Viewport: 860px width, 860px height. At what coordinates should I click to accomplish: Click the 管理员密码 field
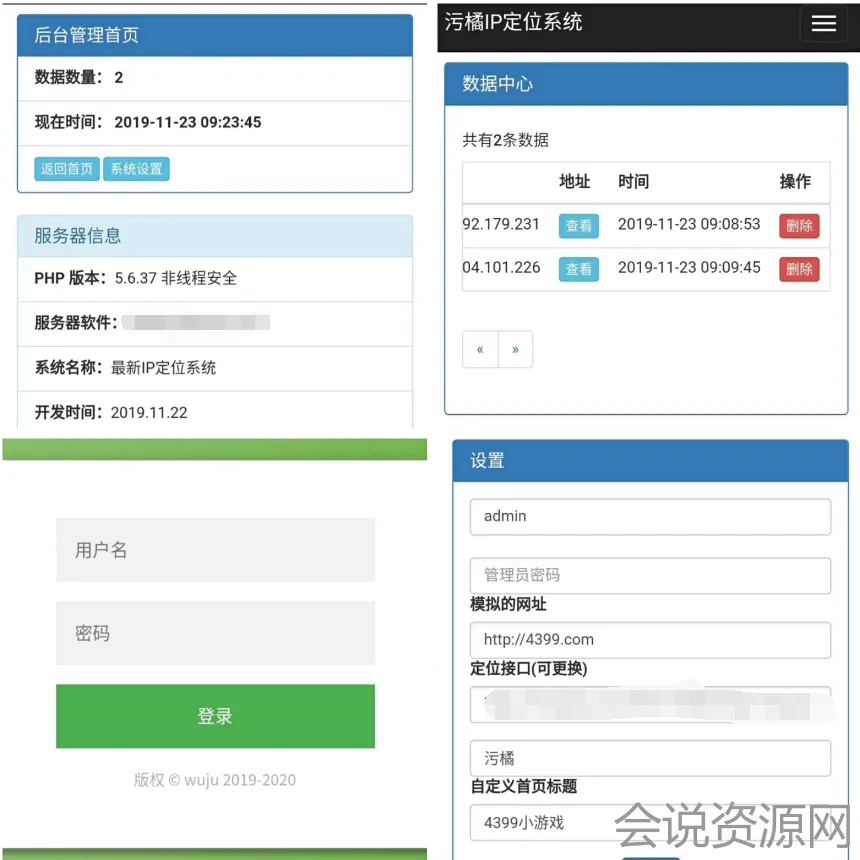[x=650, y=575]
